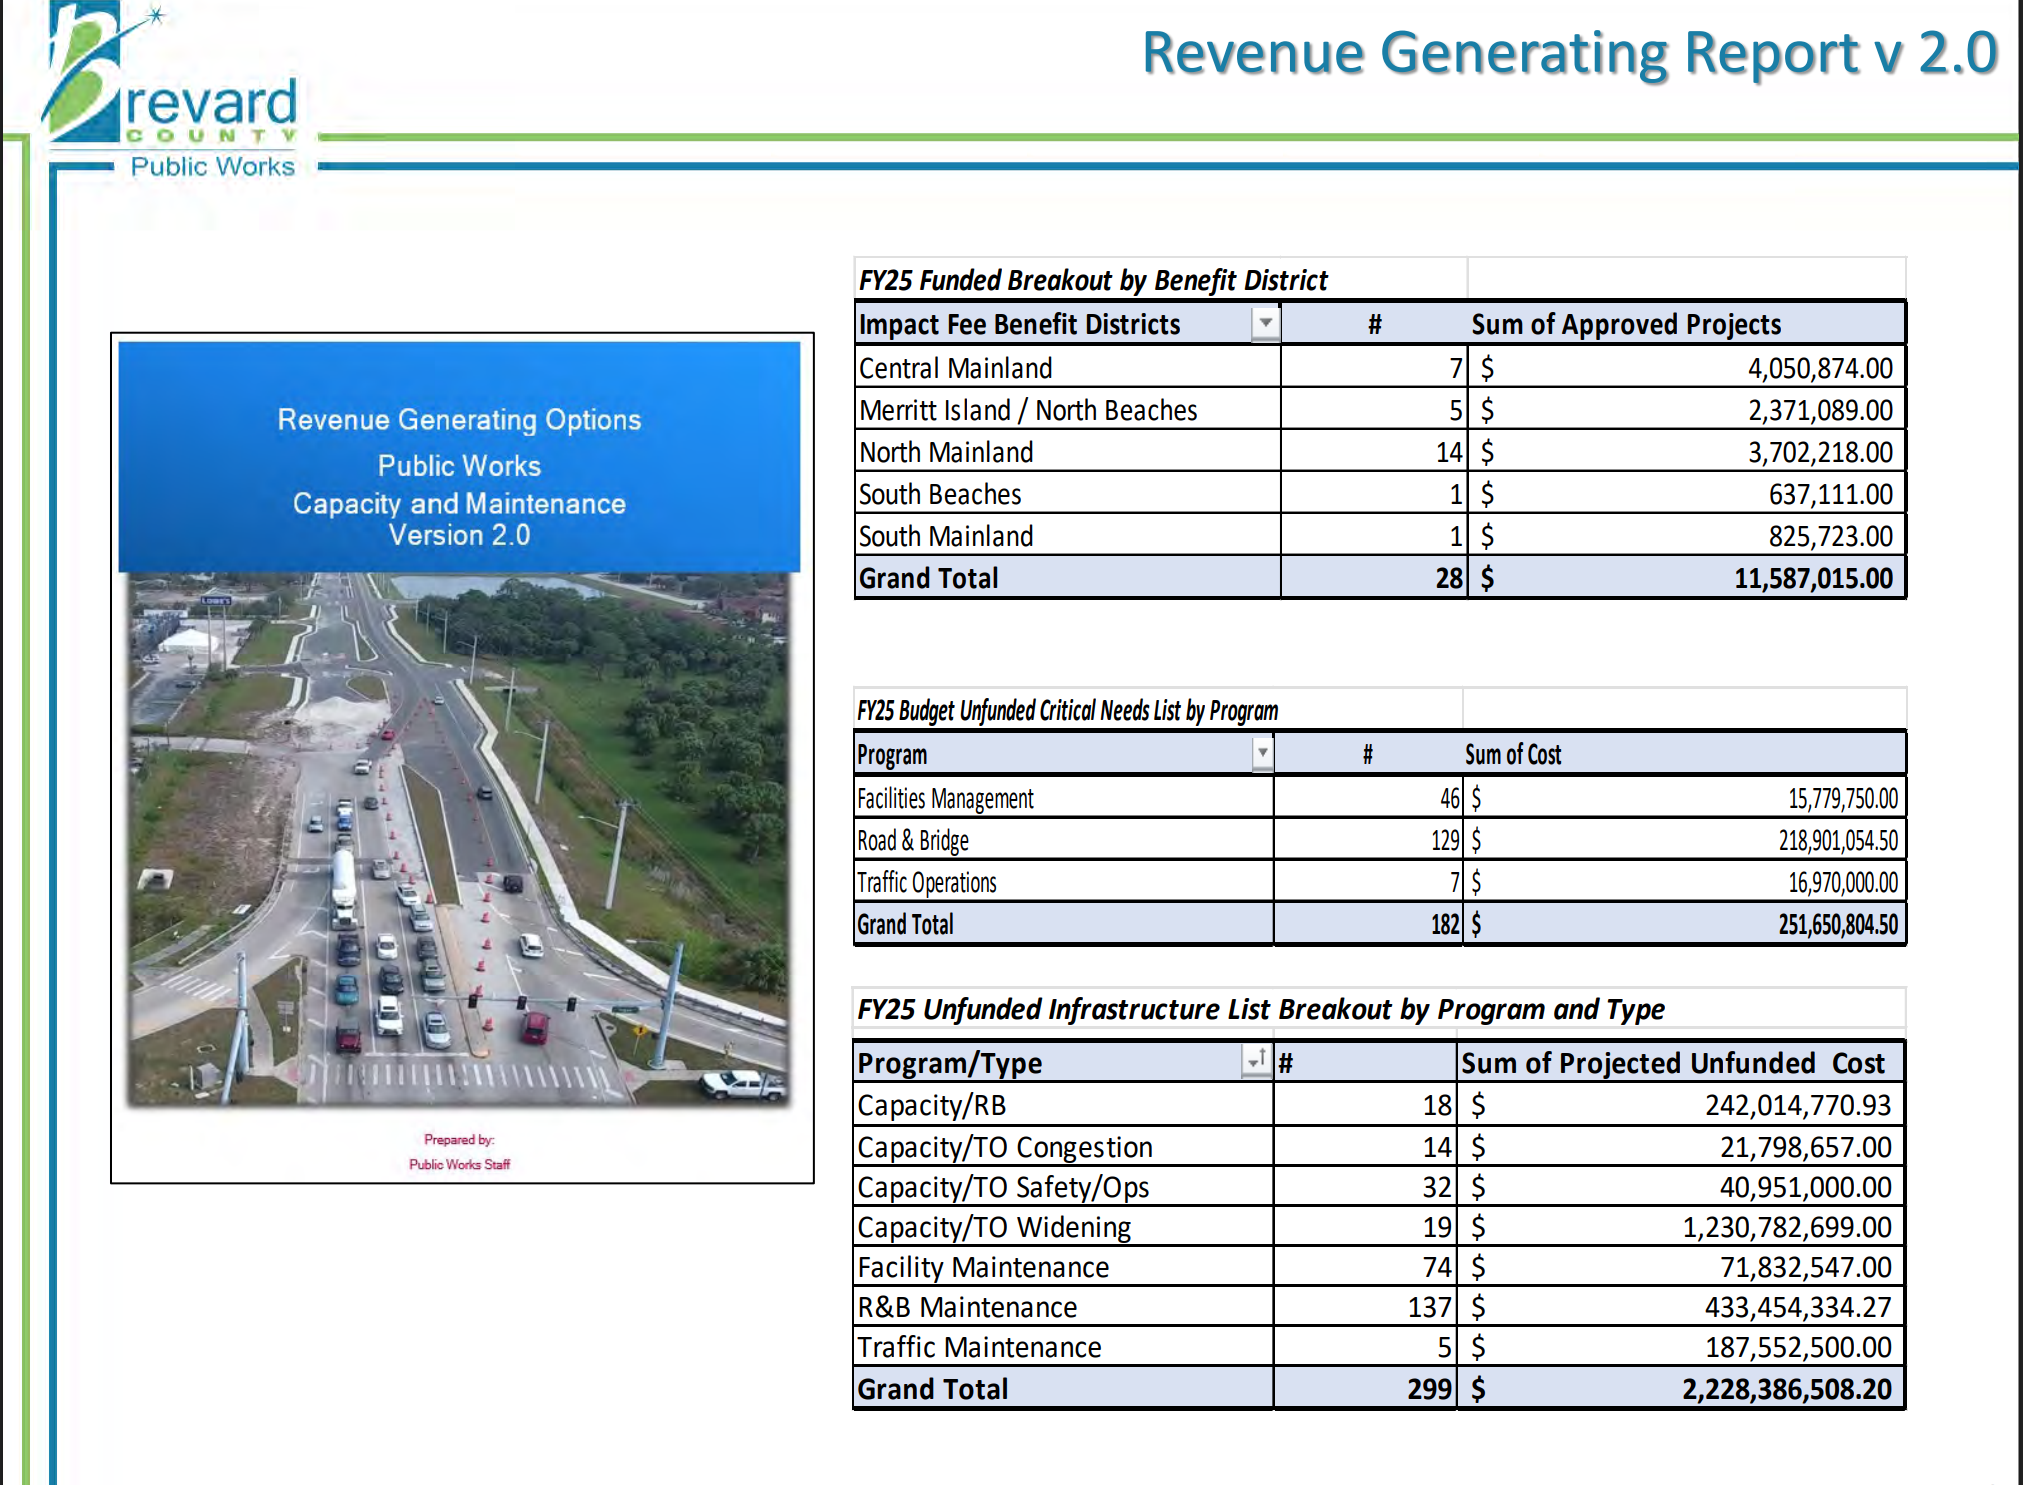Click the R&B Maintenance row label
Viewport: 2023px width, 1485px height.
coord(967,1307)
